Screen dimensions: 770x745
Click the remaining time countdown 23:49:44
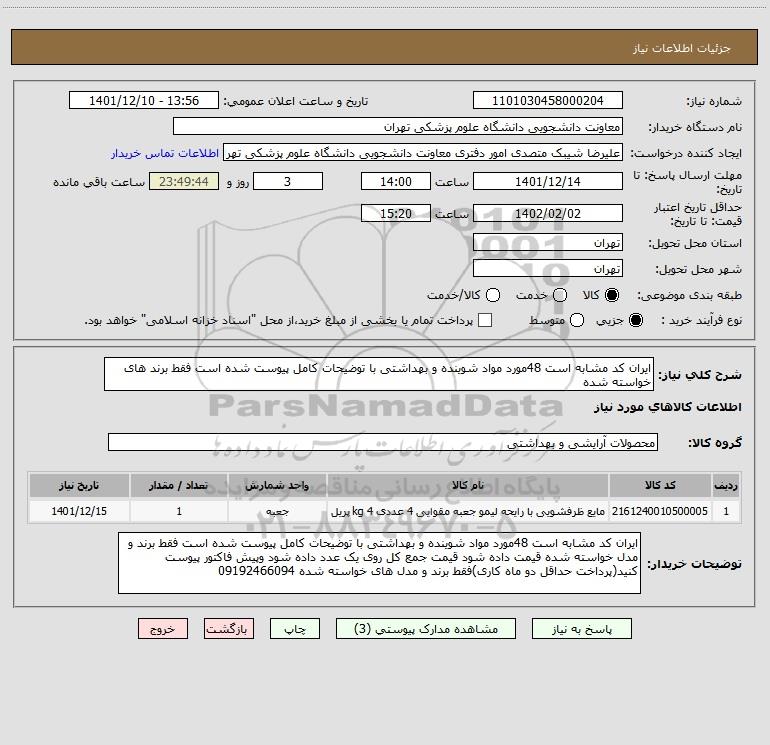coord(184,181)
